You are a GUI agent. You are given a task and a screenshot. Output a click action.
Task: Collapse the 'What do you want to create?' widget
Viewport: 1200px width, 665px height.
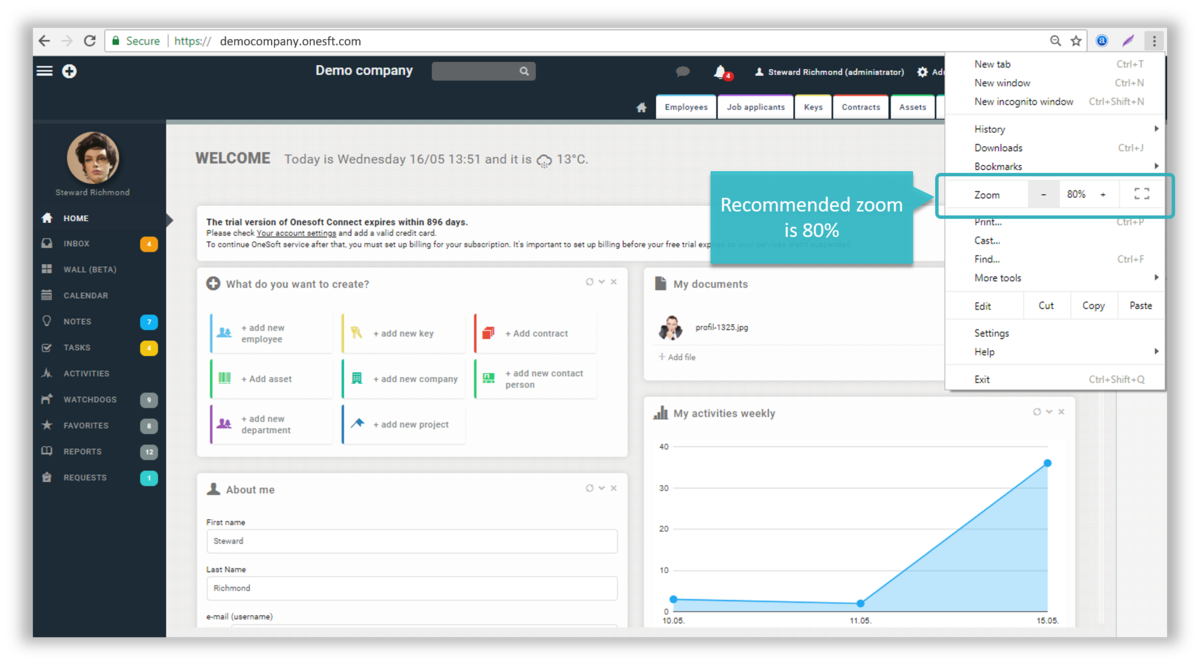pos(601,282)
